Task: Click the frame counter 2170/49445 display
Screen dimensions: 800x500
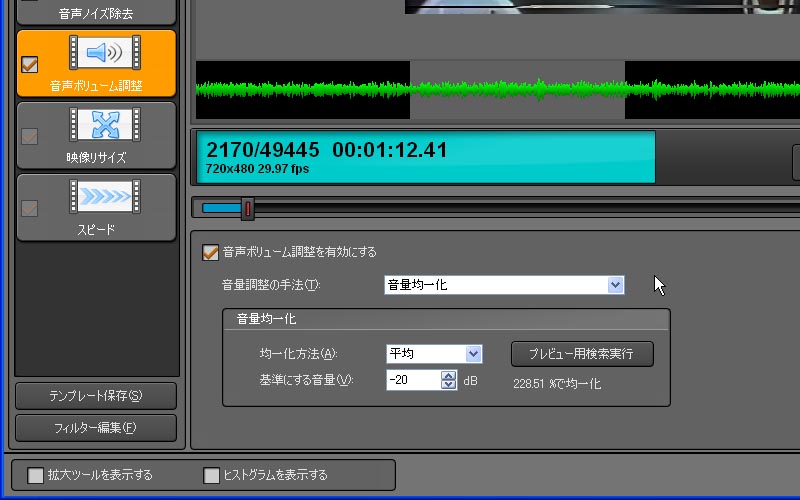Action: (263, 150)
